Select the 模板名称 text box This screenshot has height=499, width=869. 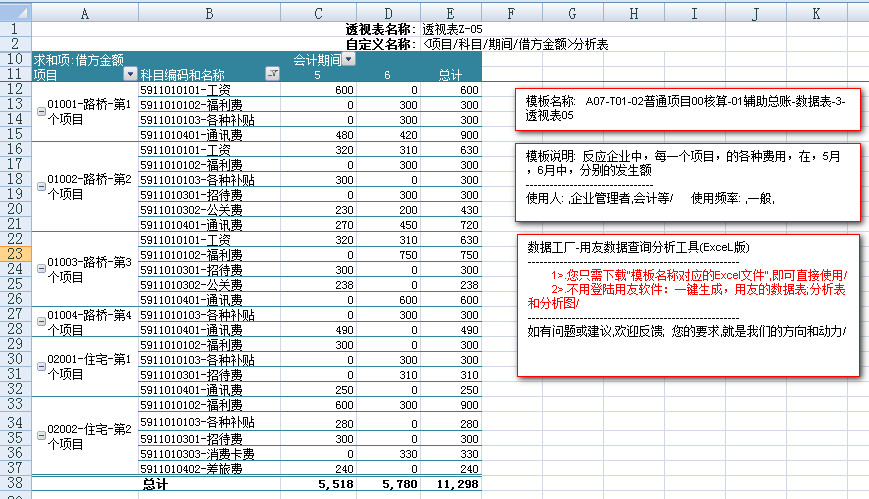coord(687,108)
